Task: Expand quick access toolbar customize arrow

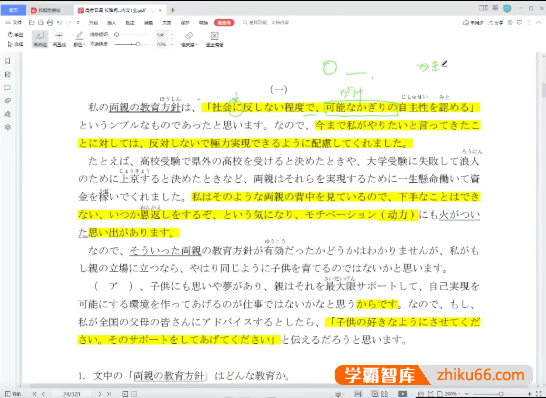Action: 78,23
